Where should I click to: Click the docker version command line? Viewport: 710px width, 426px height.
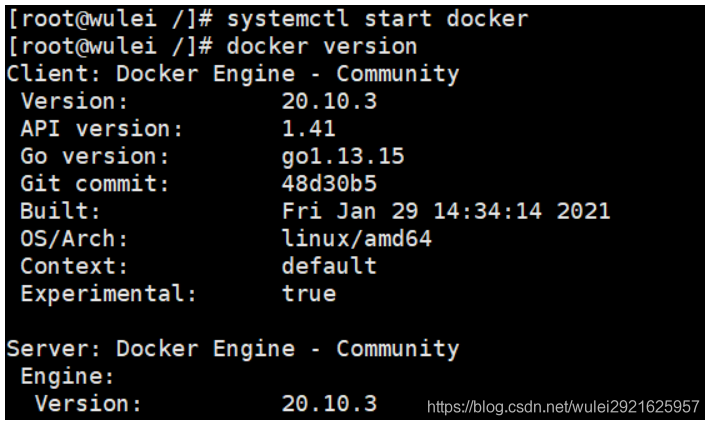[321, 47]
